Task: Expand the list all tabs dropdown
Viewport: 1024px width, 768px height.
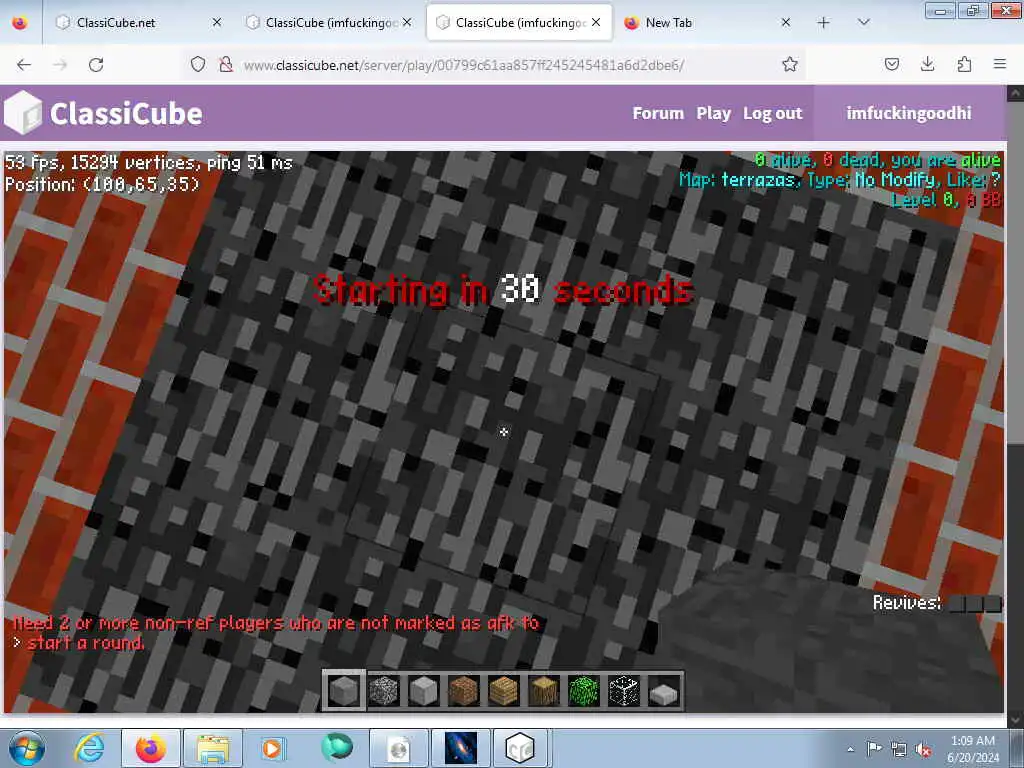Action: pyautogui.click(x=863, y=22)
